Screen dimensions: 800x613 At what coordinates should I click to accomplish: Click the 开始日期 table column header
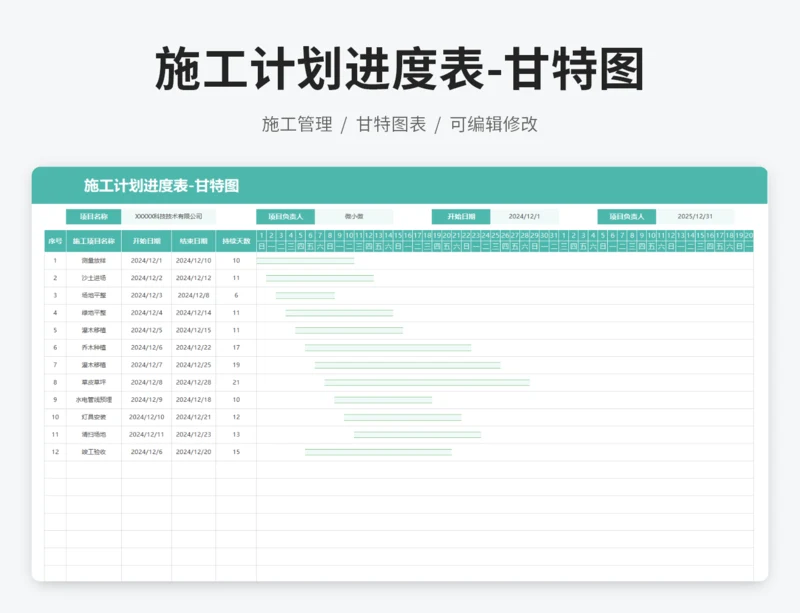(146, 241)
